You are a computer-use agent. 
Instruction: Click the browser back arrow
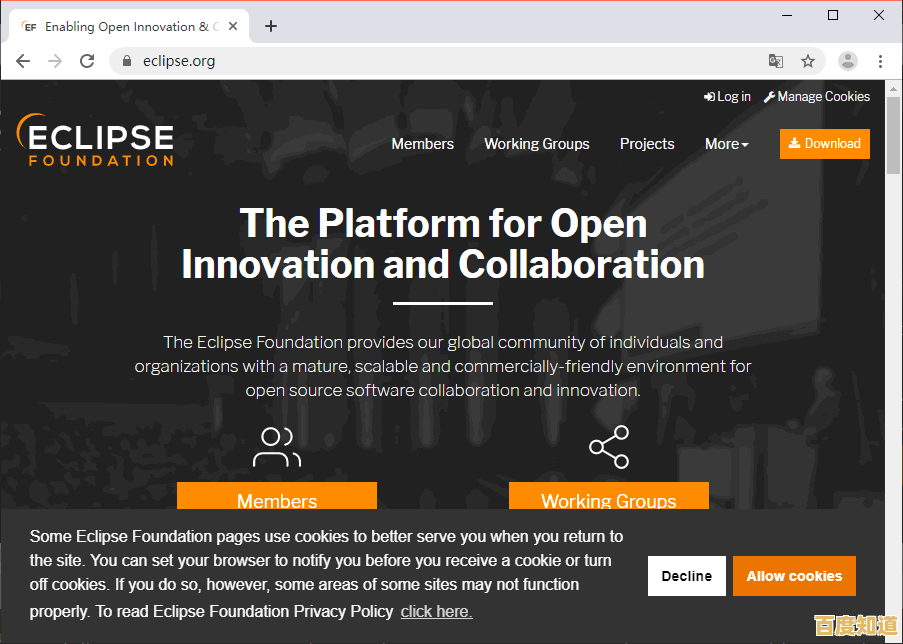coord(23,61)
